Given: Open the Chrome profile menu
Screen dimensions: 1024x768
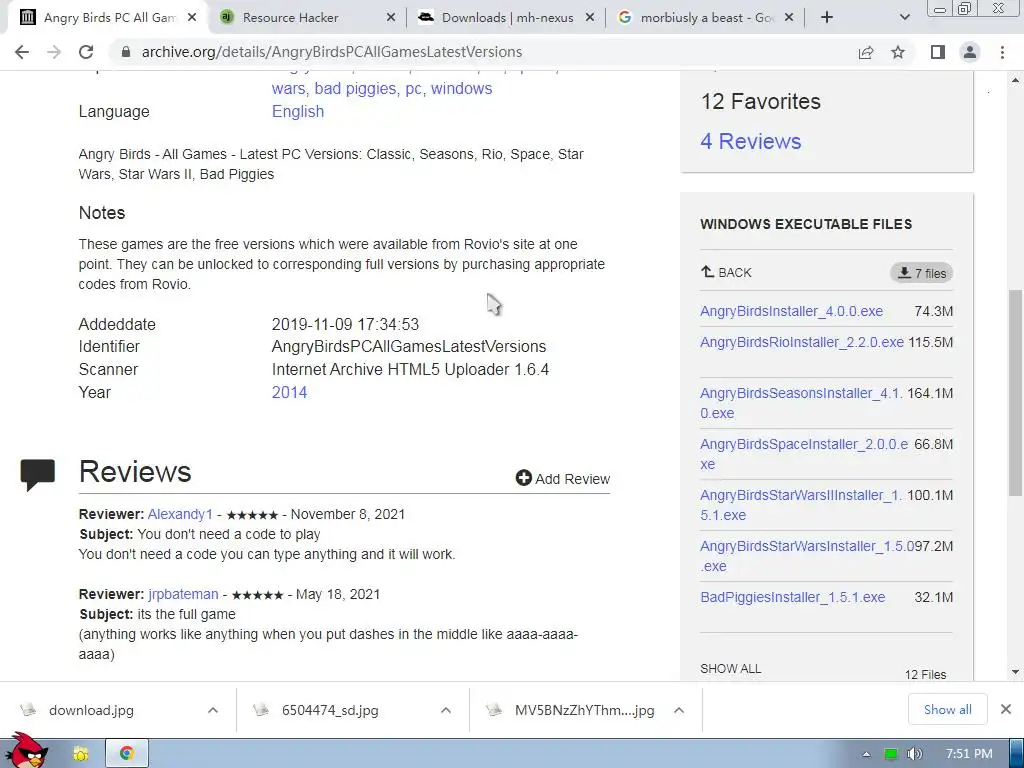Looking at the screenshot, I should click(970, 52).
